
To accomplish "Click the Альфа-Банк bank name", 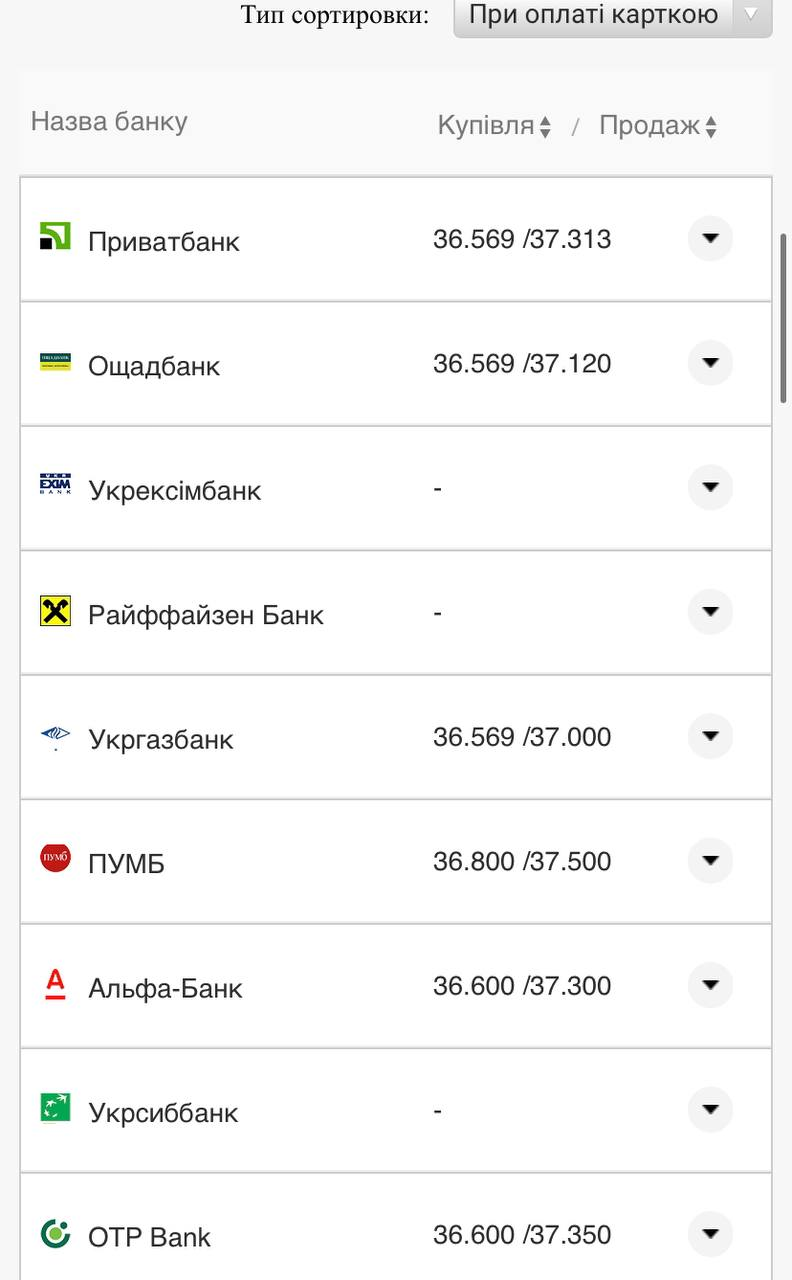I will (165, 988).
